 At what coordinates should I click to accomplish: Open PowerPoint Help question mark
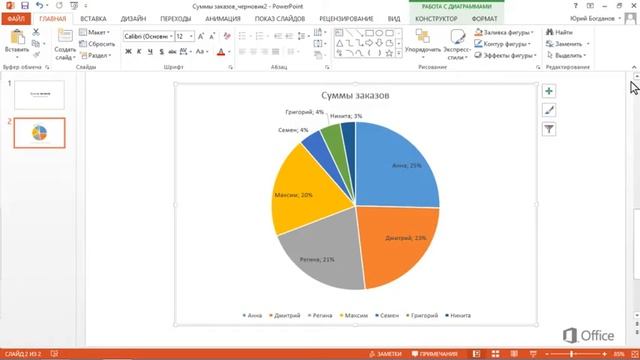click(575, 6)
